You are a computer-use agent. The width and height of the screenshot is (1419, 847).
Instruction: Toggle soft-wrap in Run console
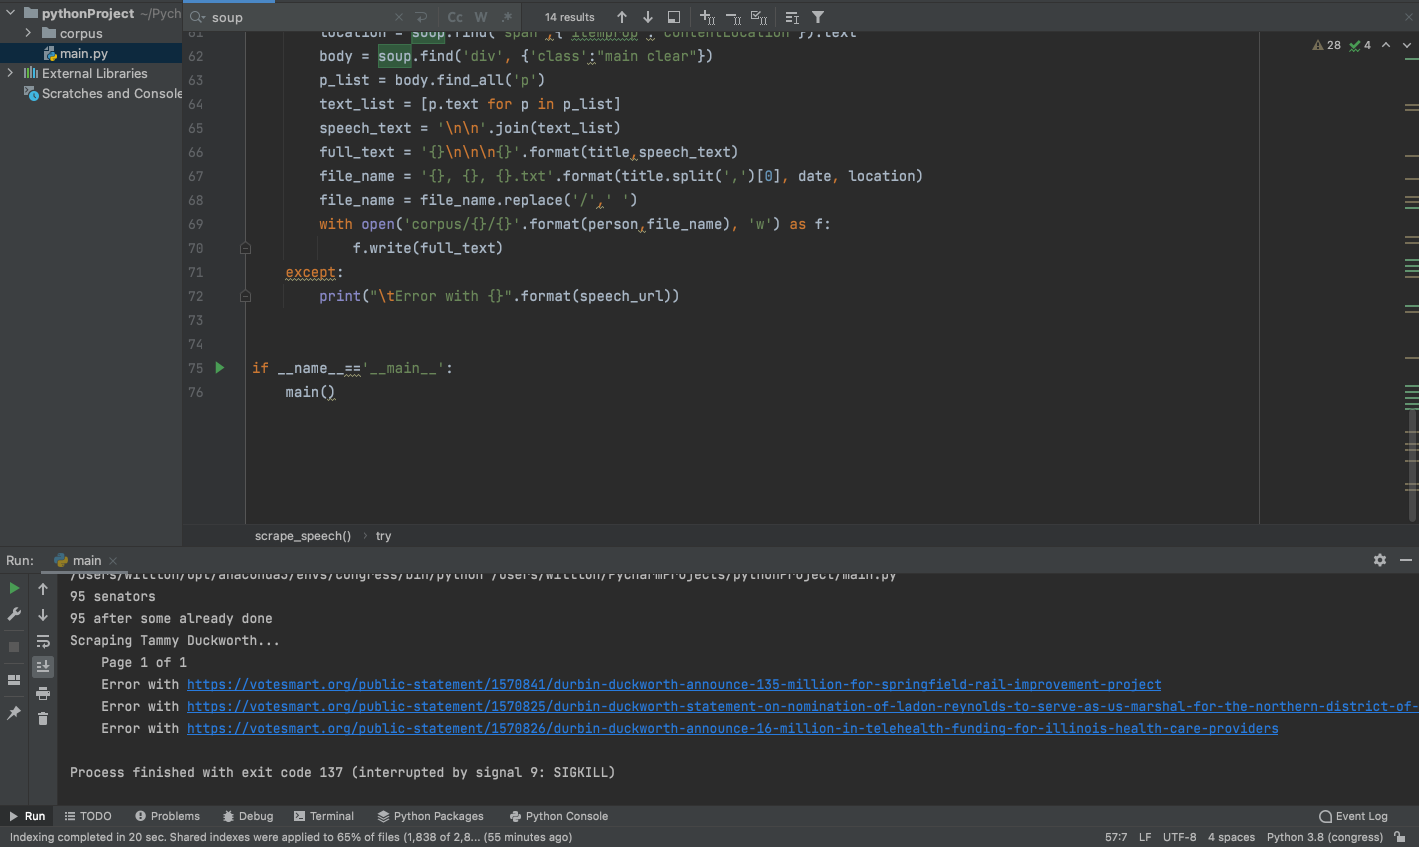click(x=43, y=641)
